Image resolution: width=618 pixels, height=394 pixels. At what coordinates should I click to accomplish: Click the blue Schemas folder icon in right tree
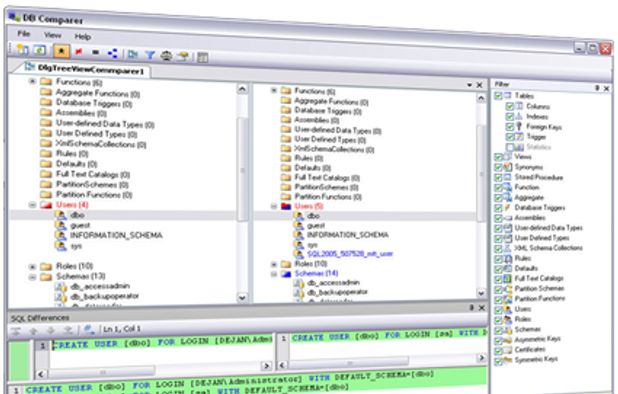pos(286,273)
